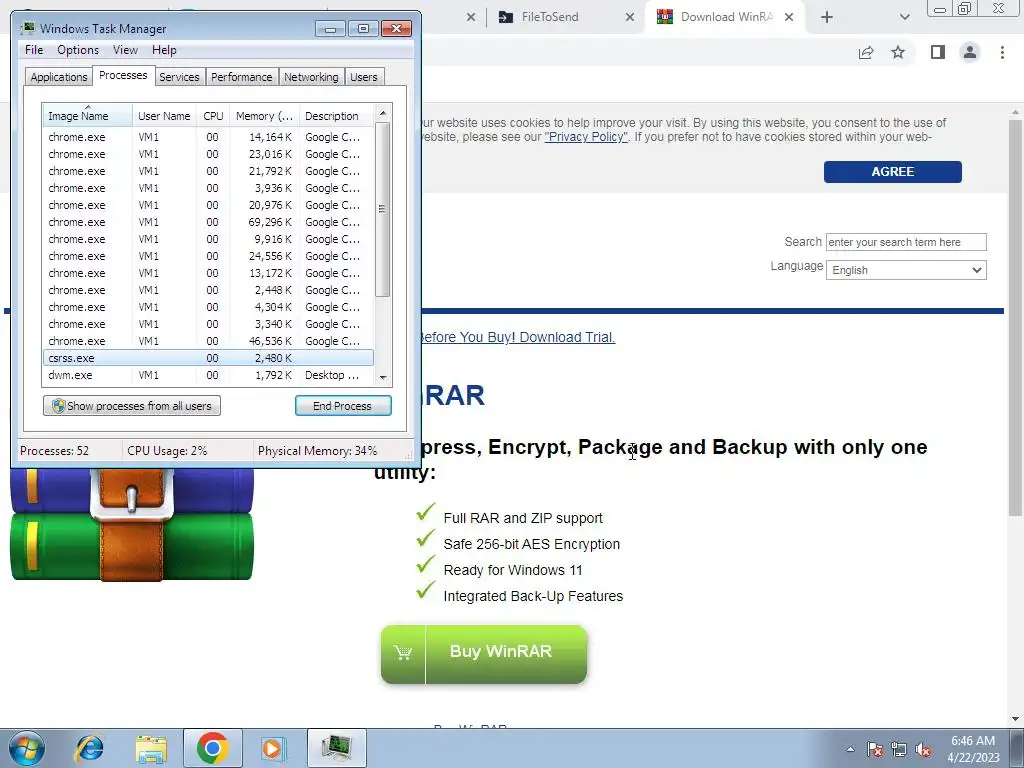Screen dimensions: 1024x768
Task: Open the Chrome profile avatar menu
Action: [x=970, y=52]
